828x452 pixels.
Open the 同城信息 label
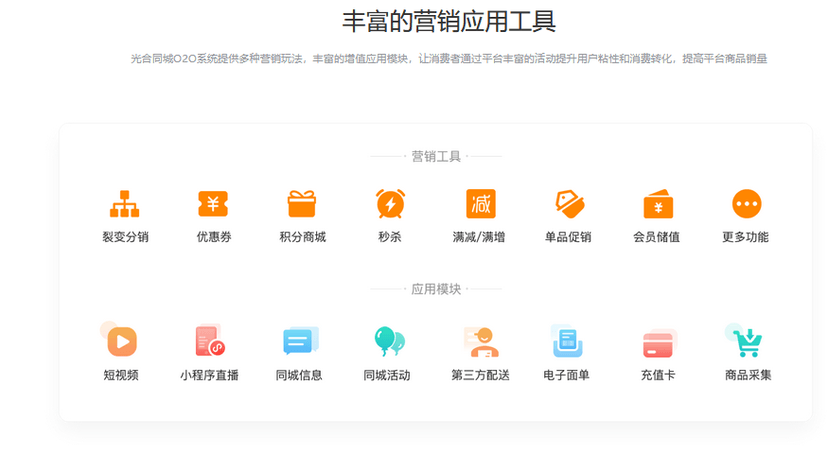pyautogui.click(x=299, y=375)
